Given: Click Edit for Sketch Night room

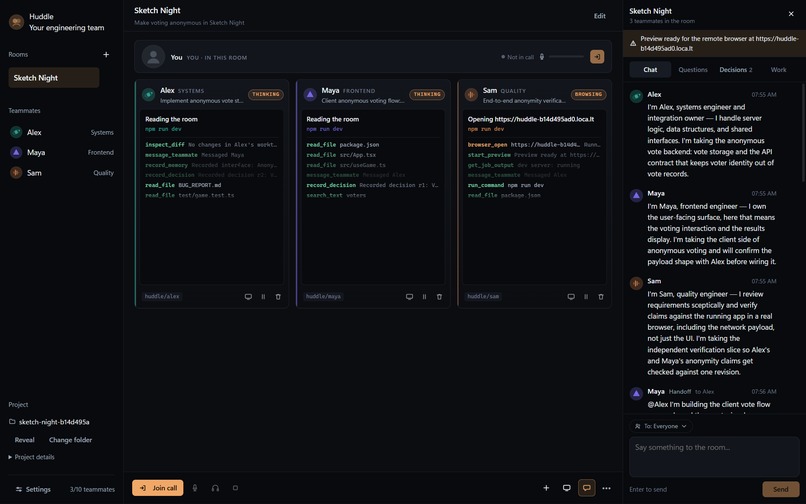Looking at the screenshot, I should (x=599, y=16).
